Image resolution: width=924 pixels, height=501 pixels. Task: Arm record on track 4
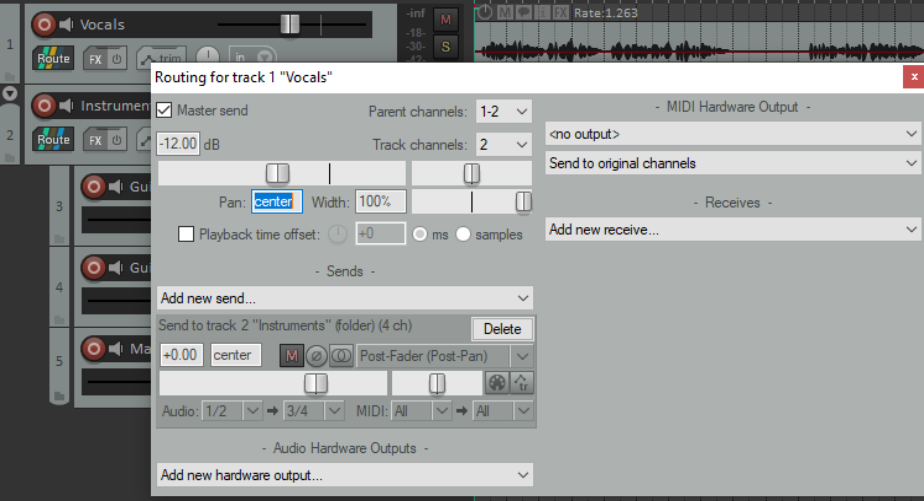click(x=93, y=268)
